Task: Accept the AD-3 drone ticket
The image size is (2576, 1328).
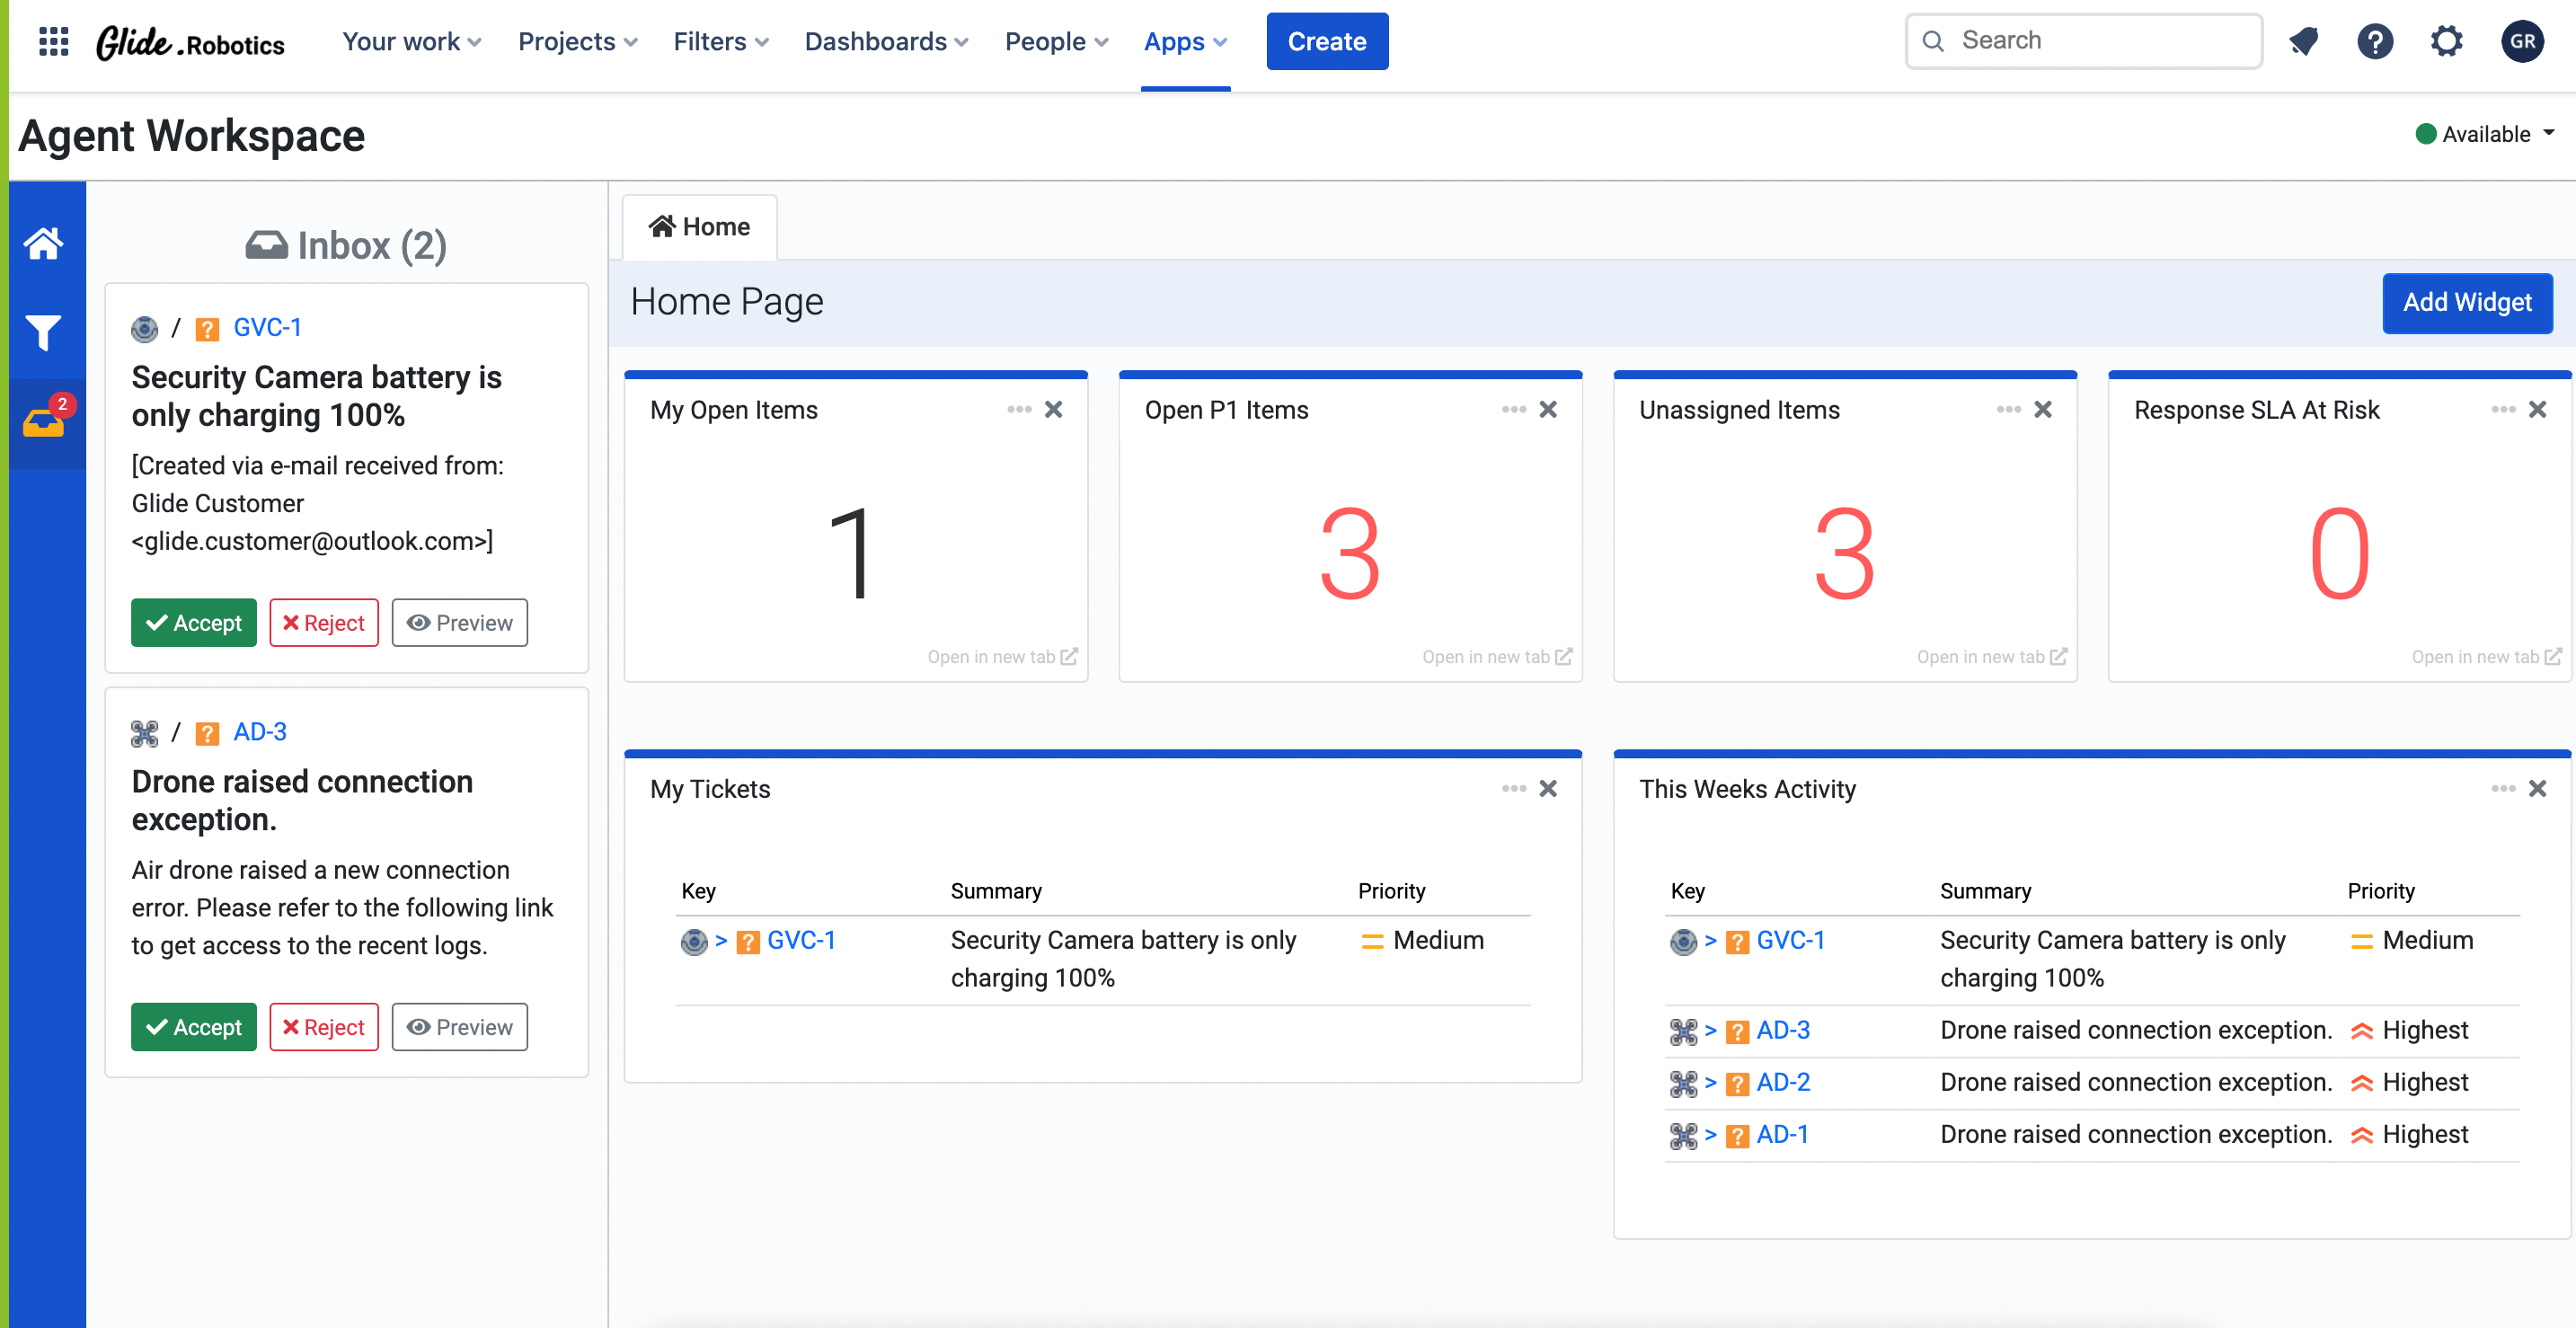Action: pyautogui.click(x=193, y=1027)
